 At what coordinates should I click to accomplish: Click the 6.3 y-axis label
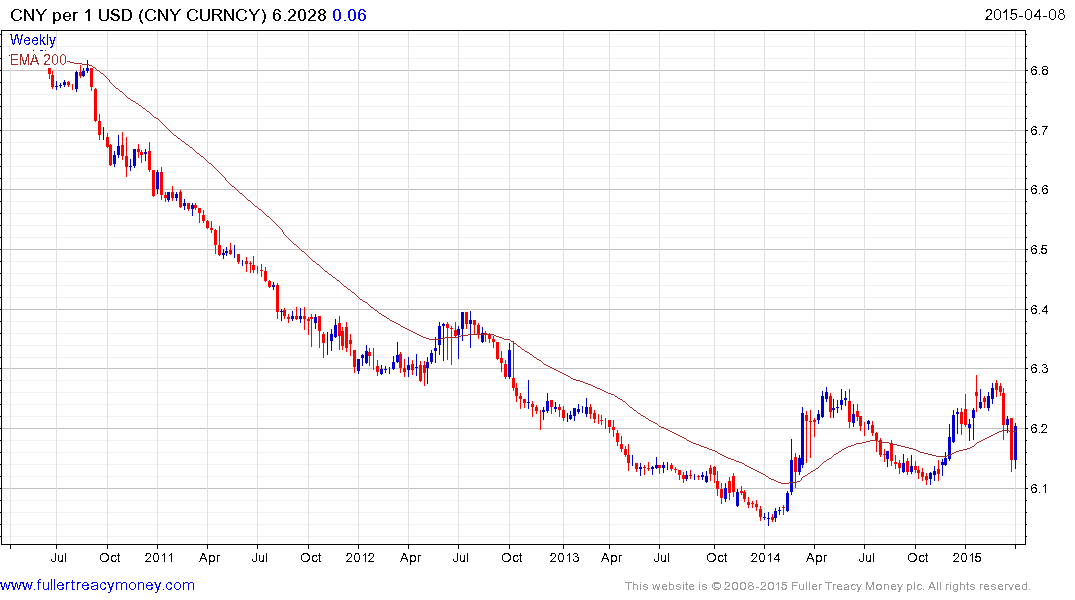(1039, 369)
